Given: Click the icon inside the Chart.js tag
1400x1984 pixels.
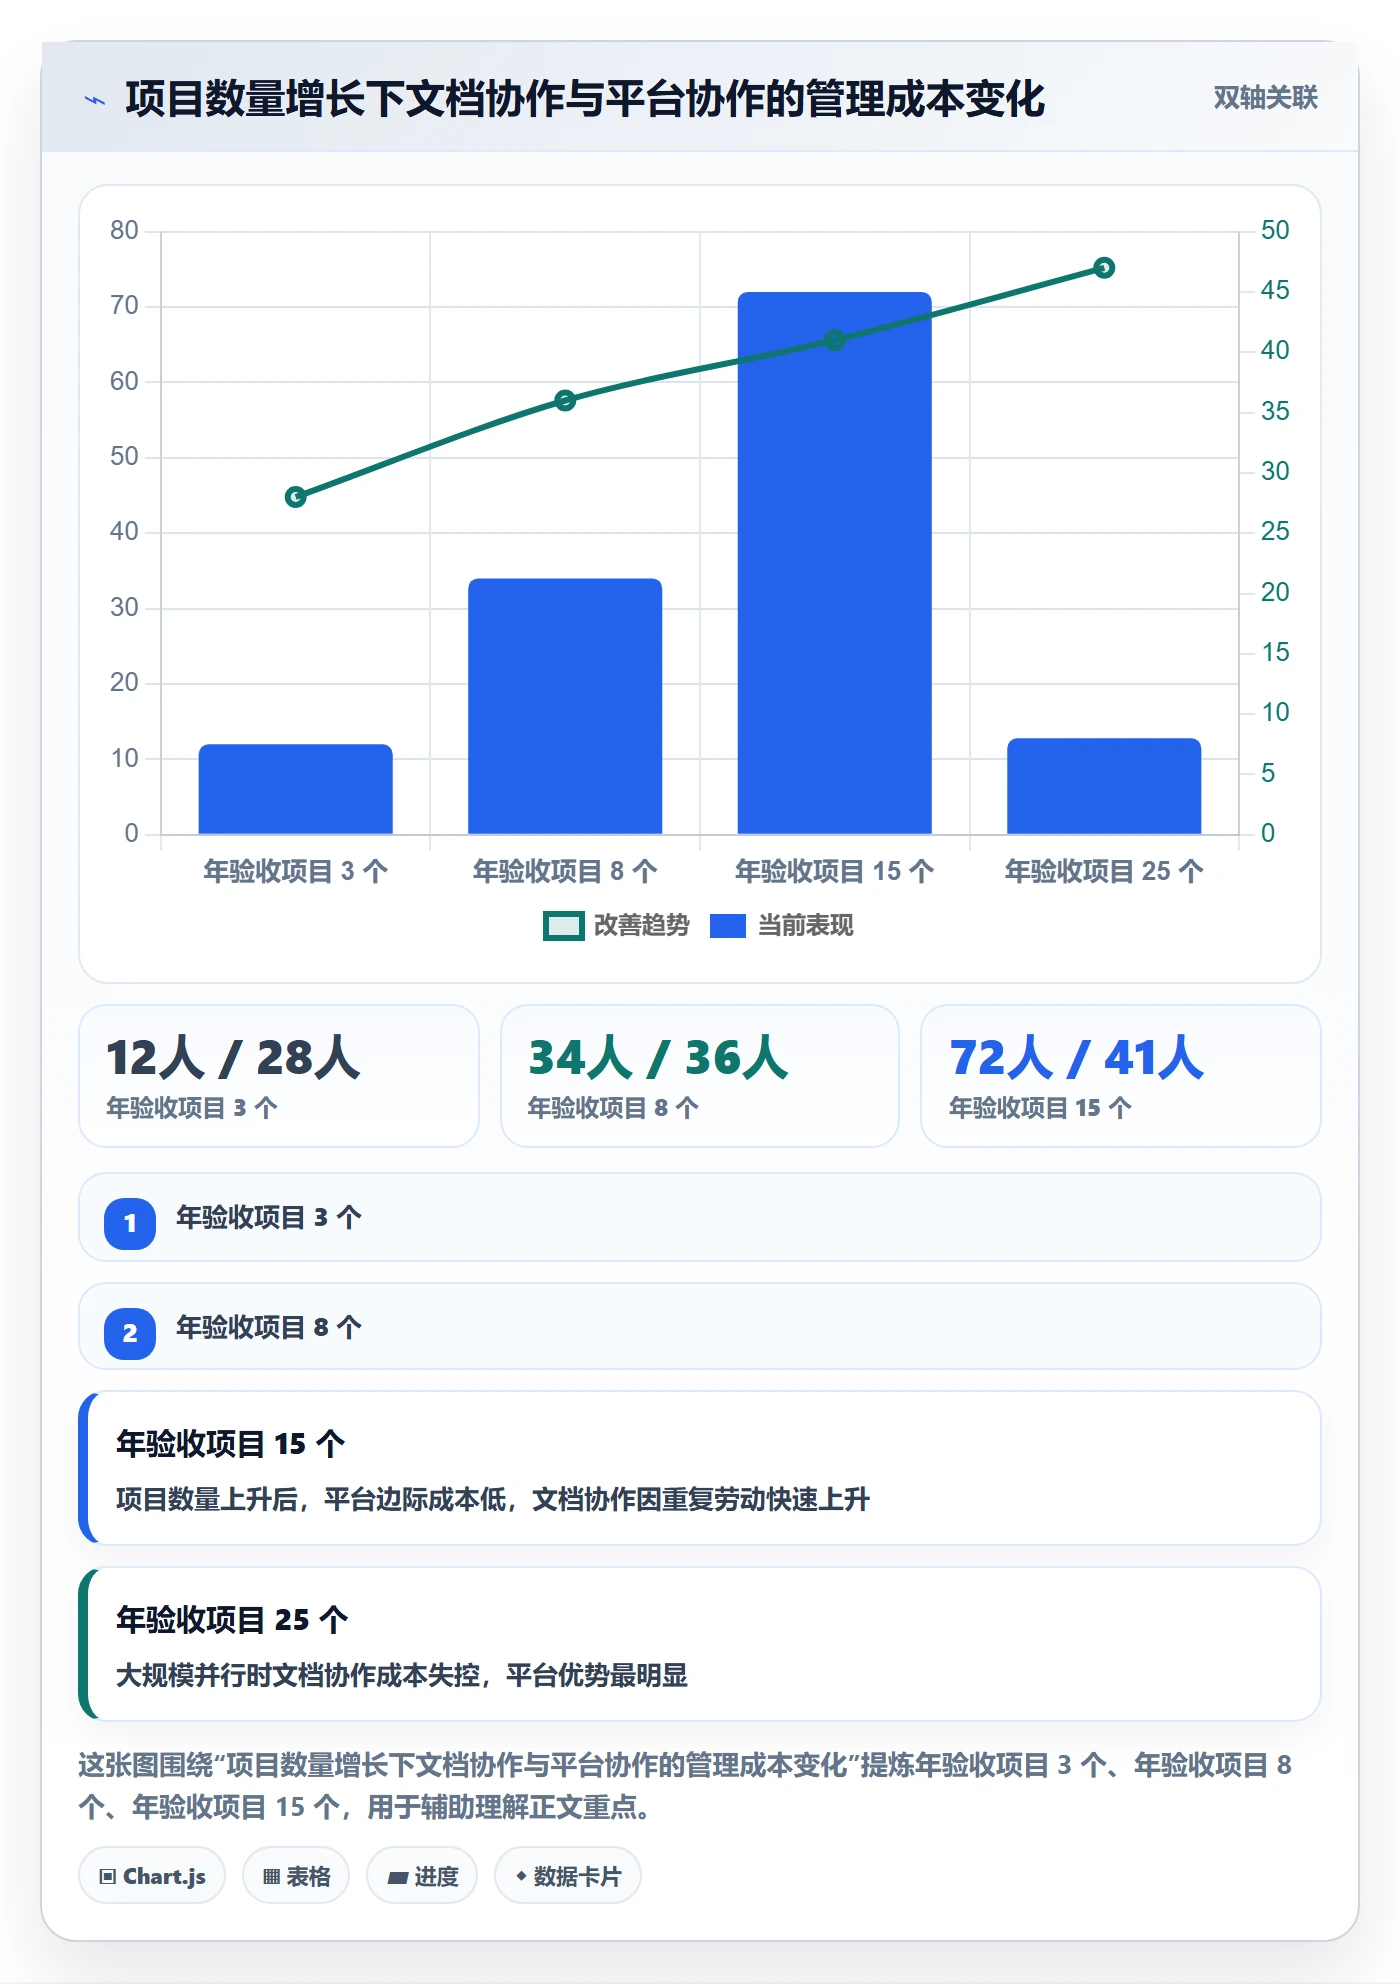Looking at the screenshot, I should pos(108,1876).
